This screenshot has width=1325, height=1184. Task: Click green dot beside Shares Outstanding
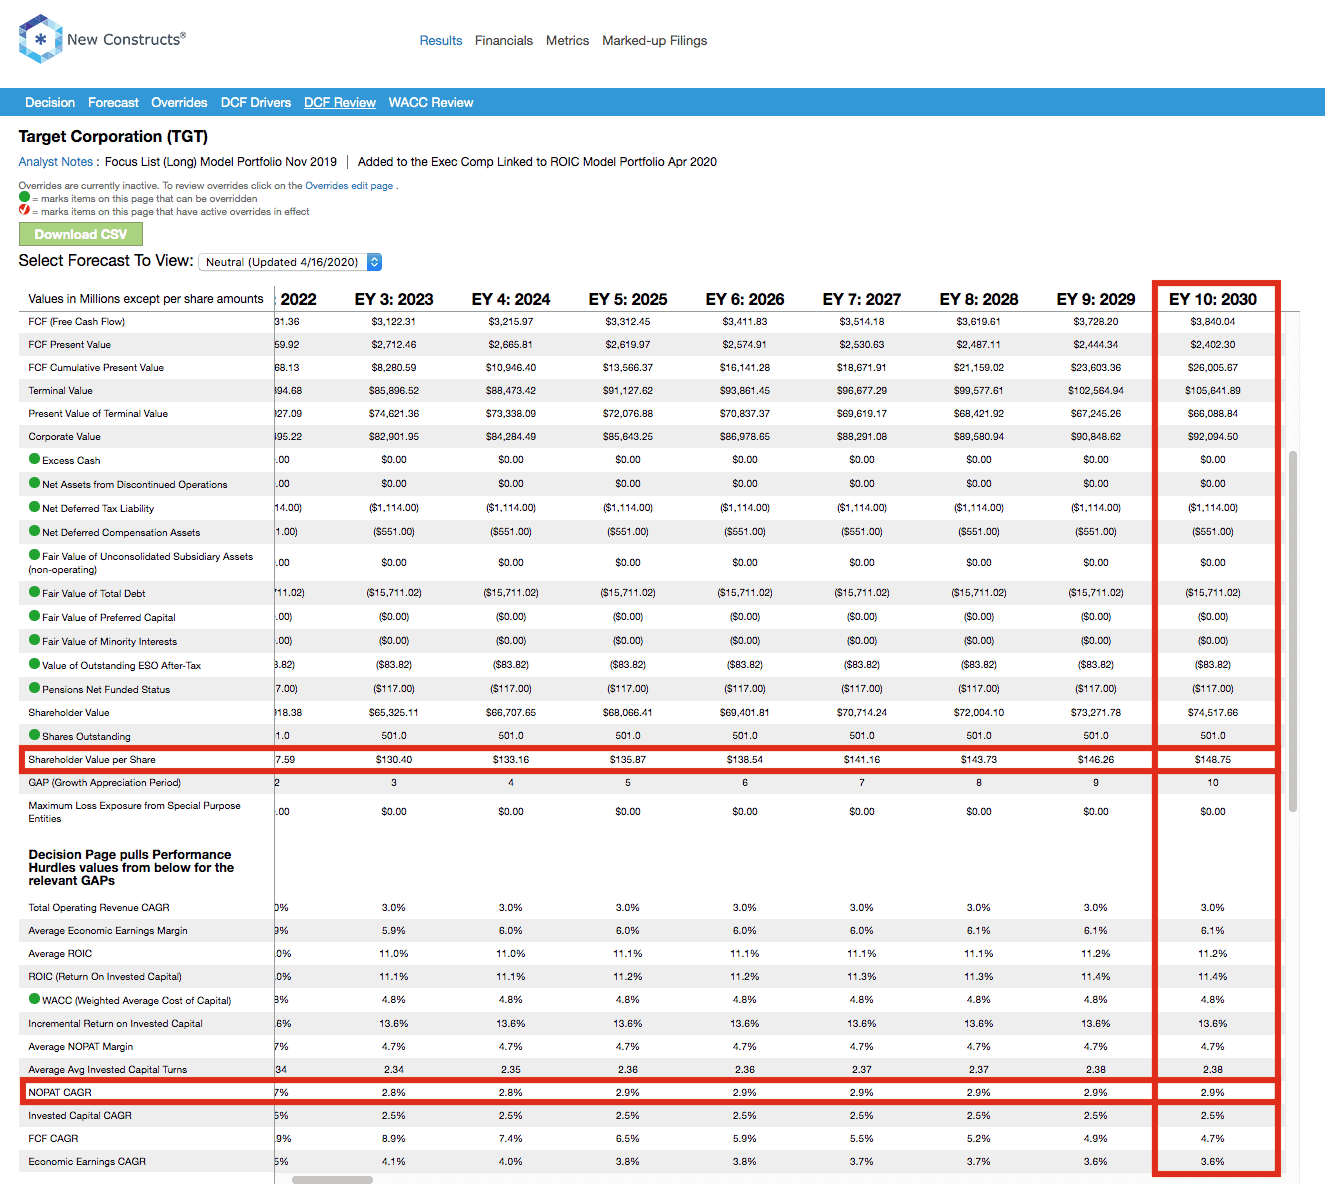coord(35,735)
